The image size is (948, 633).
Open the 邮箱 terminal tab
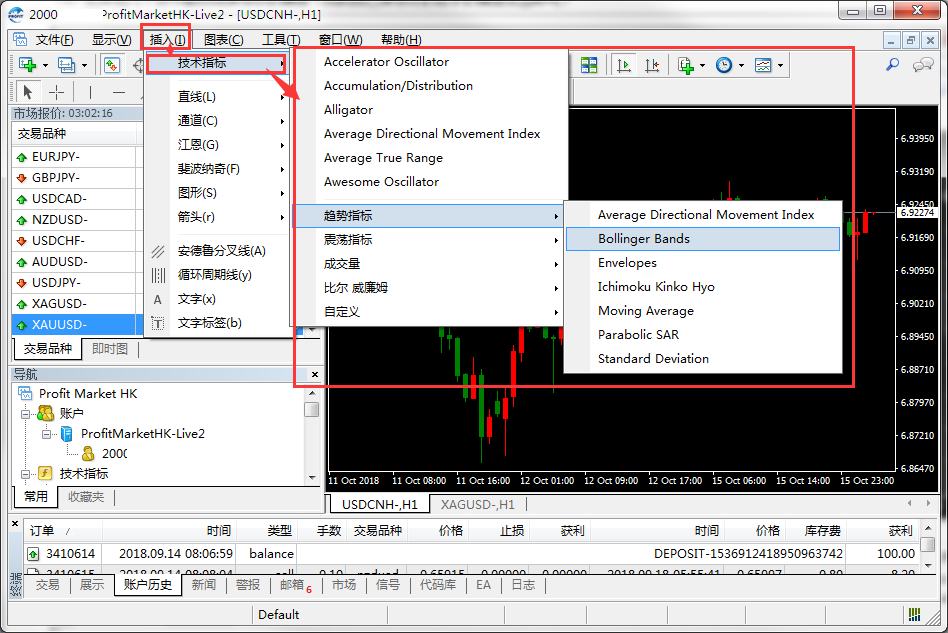(292, 585)
